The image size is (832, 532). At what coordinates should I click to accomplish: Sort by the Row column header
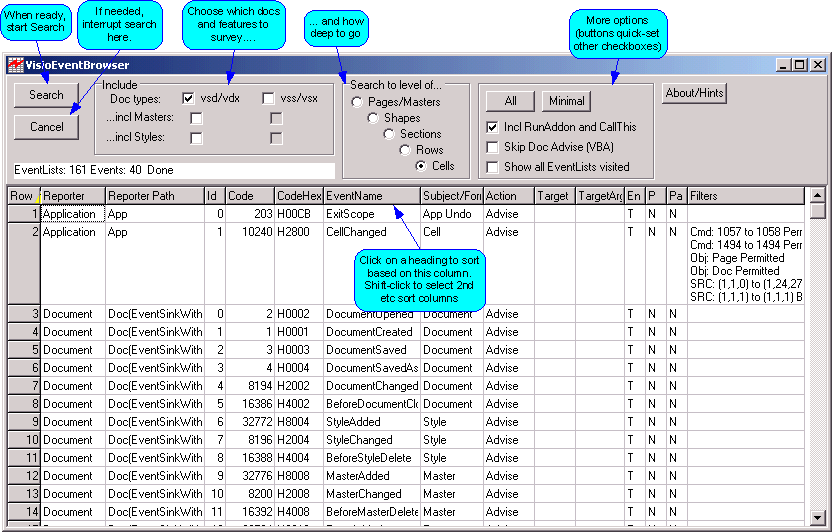(x=24, y=196)
